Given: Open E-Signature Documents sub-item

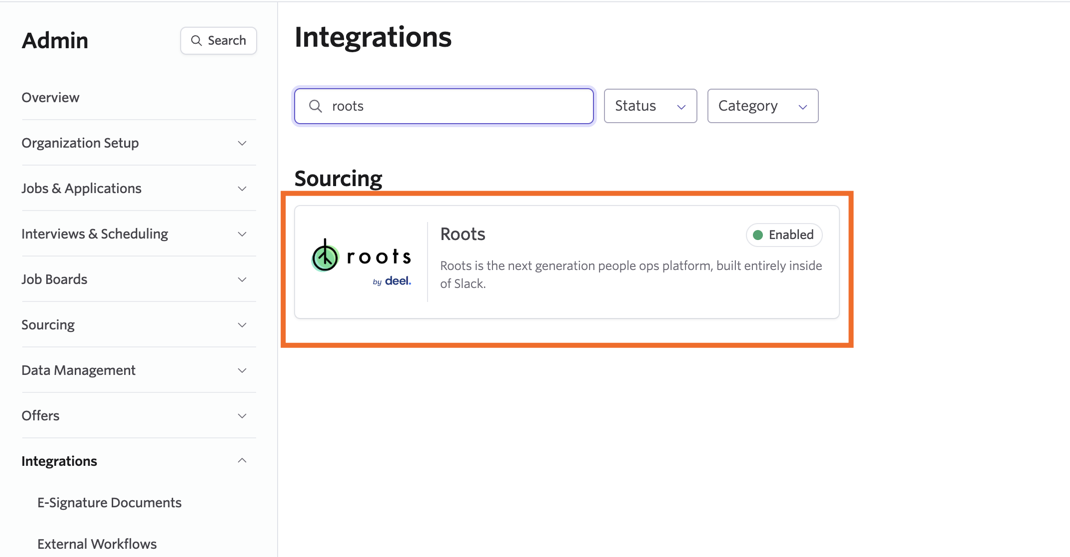Looking at the screenshot, I should coord(109,503).
